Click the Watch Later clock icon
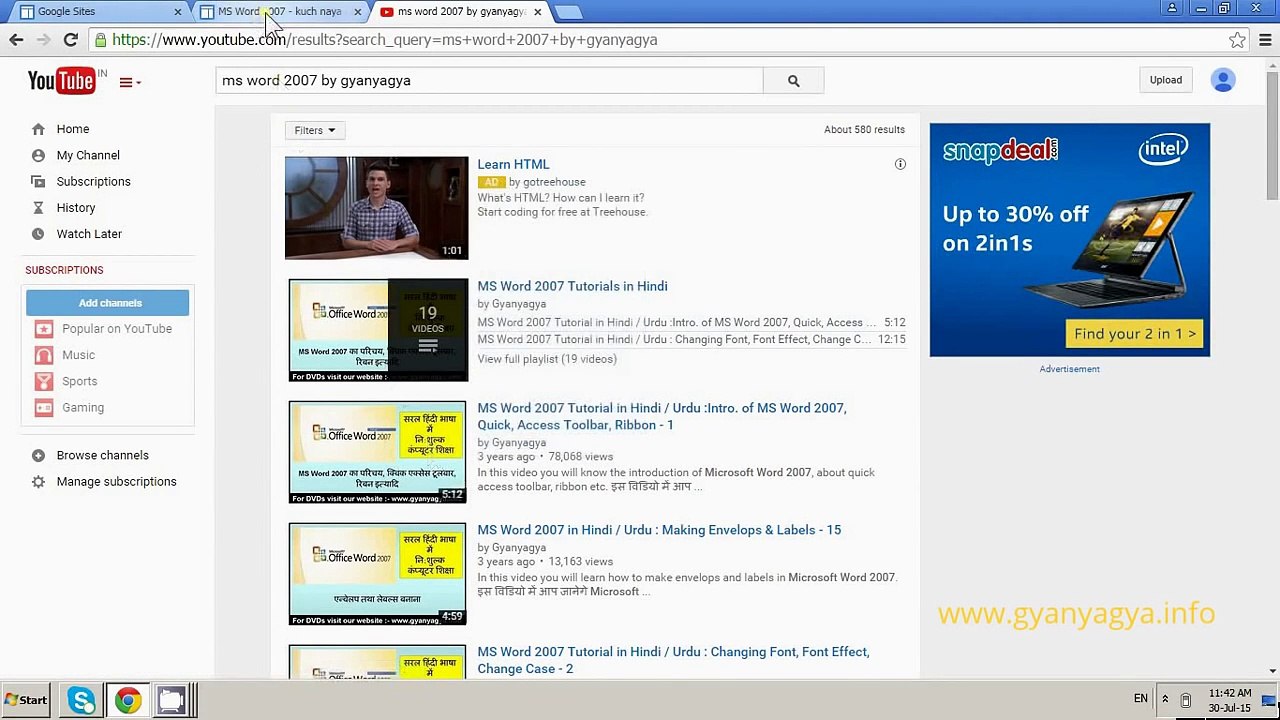The image size is (1280, 720). point(38,233)
